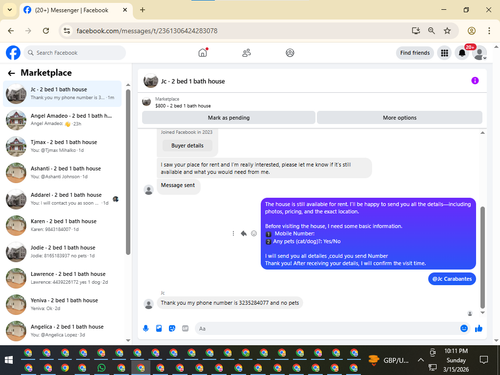The width and height of the screenshot is (500, 375).
Task: Open emoji picker in message box
Action: coord(464,328)
